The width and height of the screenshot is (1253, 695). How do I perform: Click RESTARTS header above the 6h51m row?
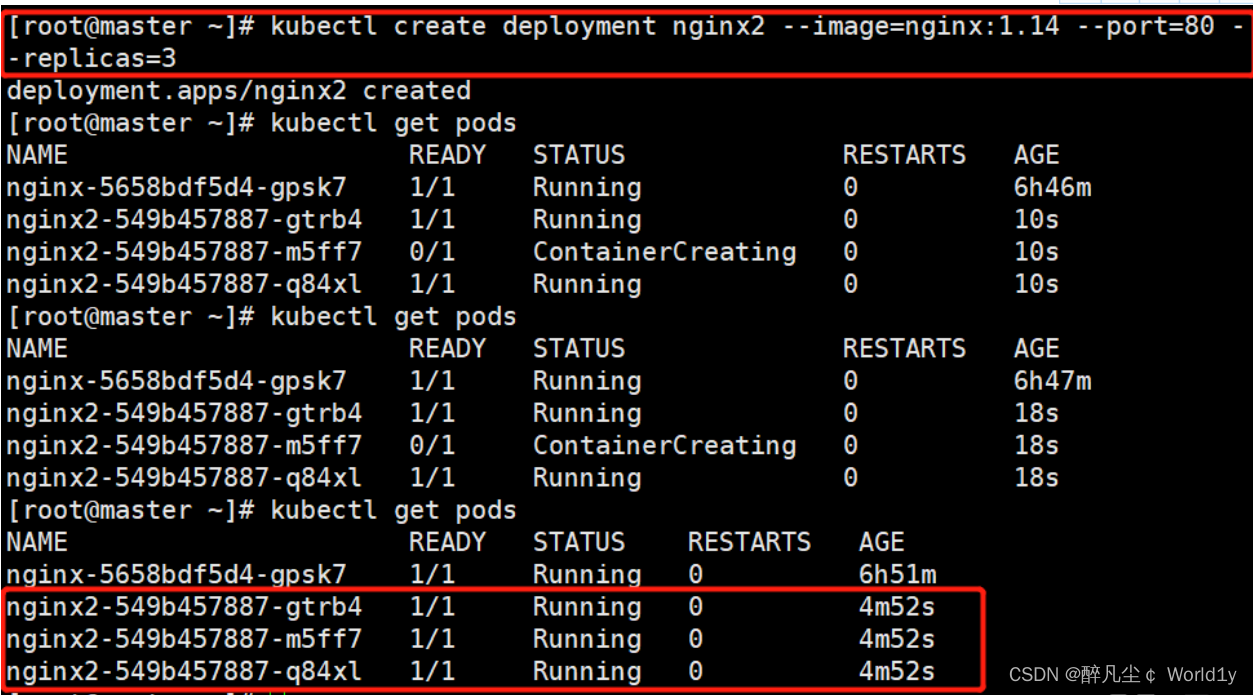[x=749, y=543]
